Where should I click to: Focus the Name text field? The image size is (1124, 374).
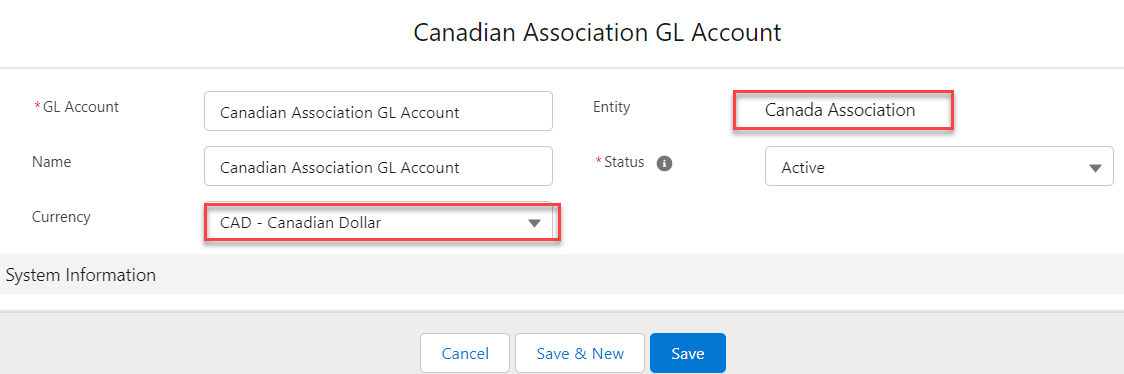(378, 166)
